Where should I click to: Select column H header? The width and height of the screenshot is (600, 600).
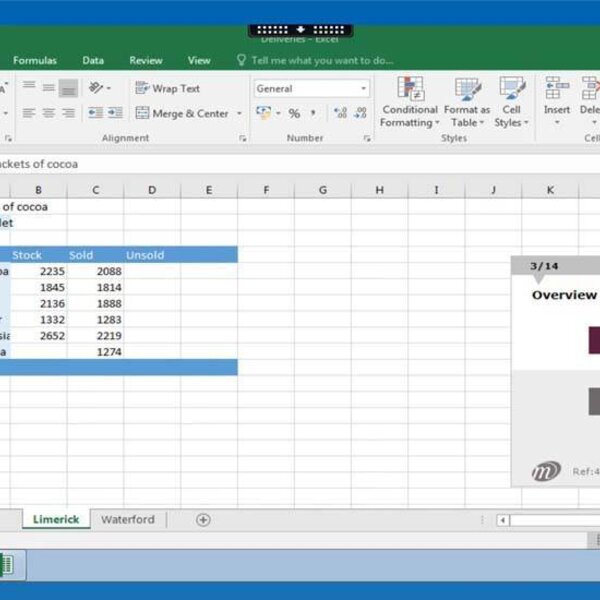coord(380,190)
